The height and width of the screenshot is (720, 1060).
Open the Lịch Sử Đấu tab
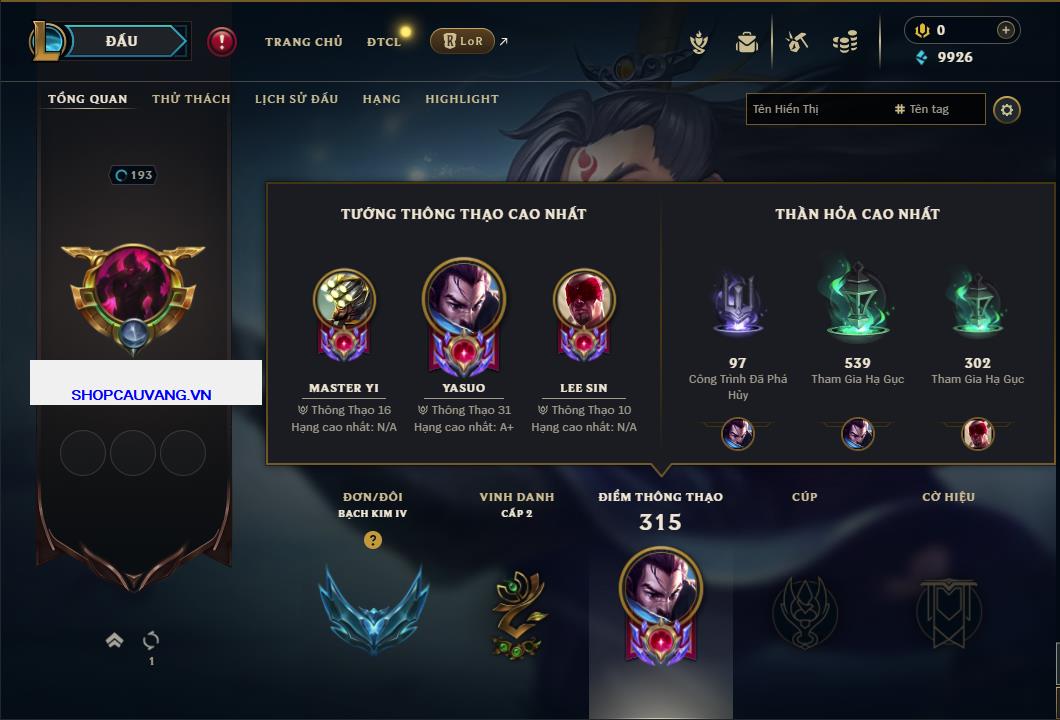pyautogui.click(x=296, y=99)
